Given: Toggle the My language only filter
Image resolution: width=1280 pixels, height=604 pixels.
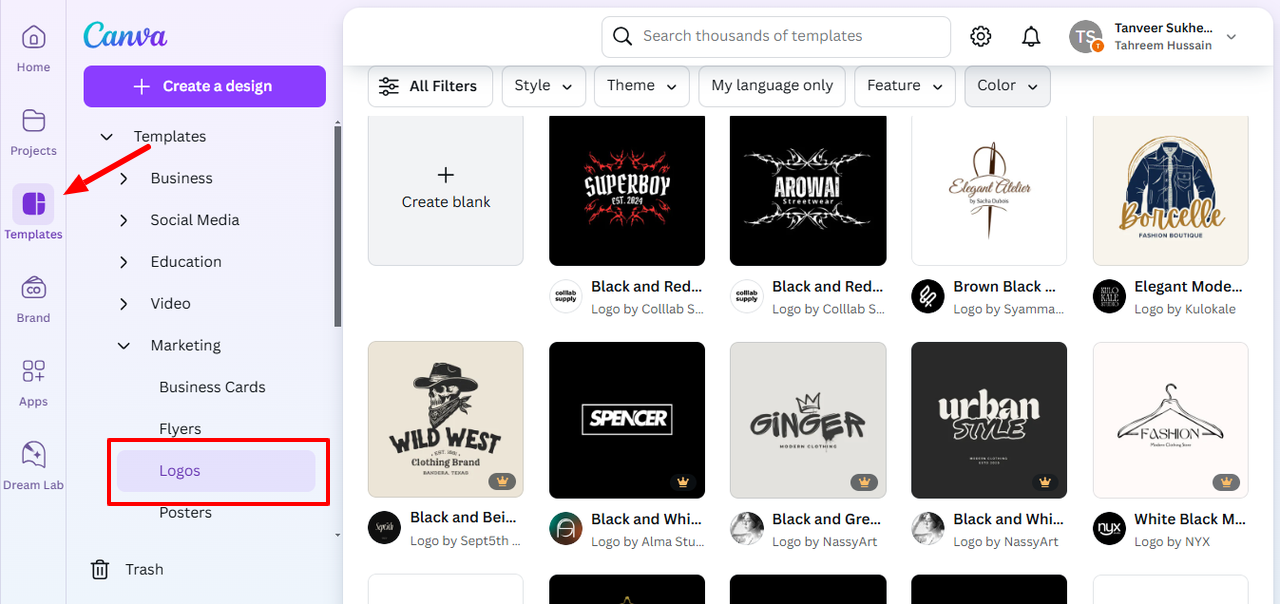Looking at the screenshot, I should pos(772,86).
